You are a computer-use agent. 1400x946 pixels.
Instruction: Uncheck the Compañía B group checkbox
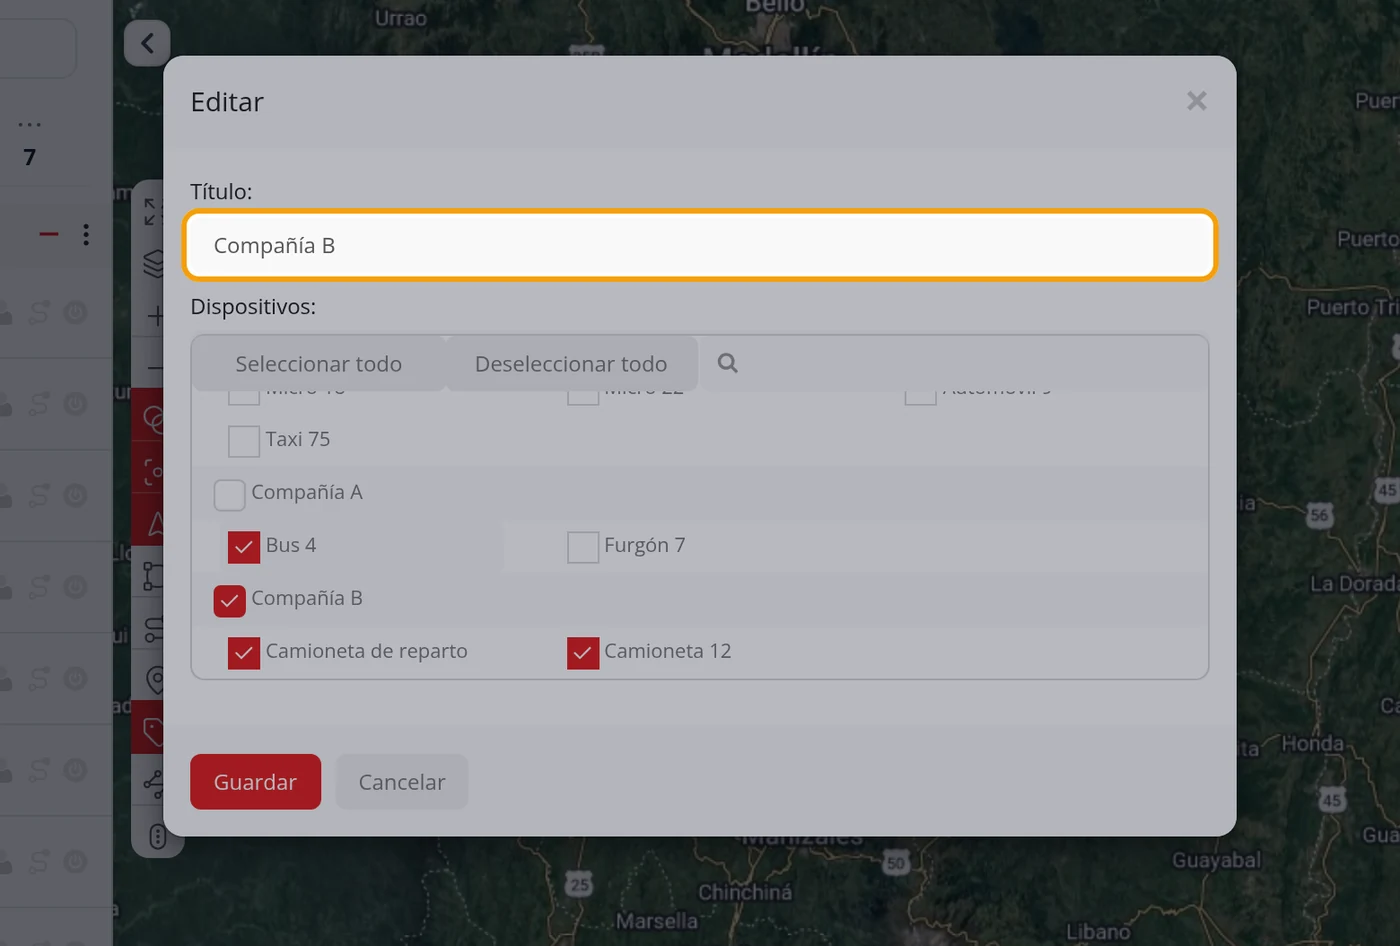point(230,600)
